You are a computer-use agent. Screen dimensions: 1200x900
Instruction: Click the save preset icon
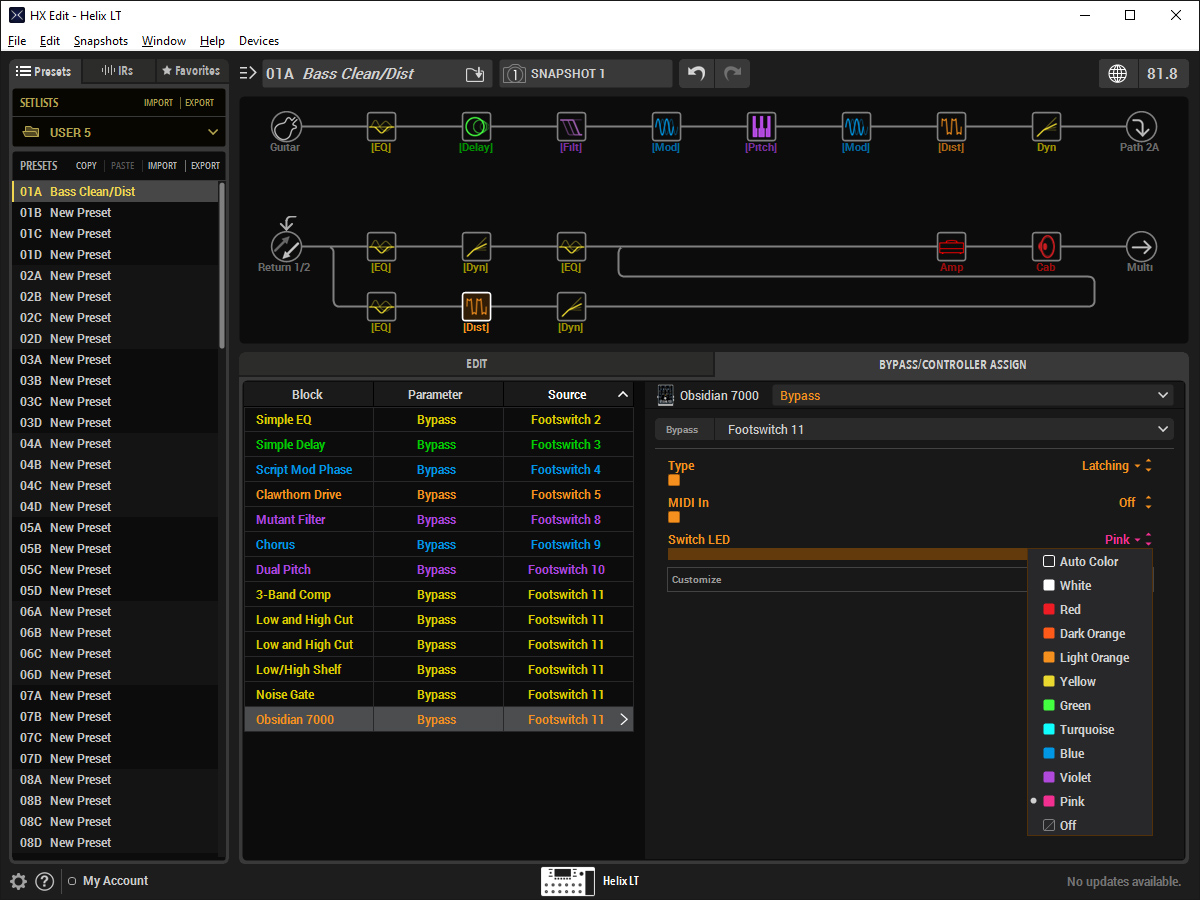[475, 74]
